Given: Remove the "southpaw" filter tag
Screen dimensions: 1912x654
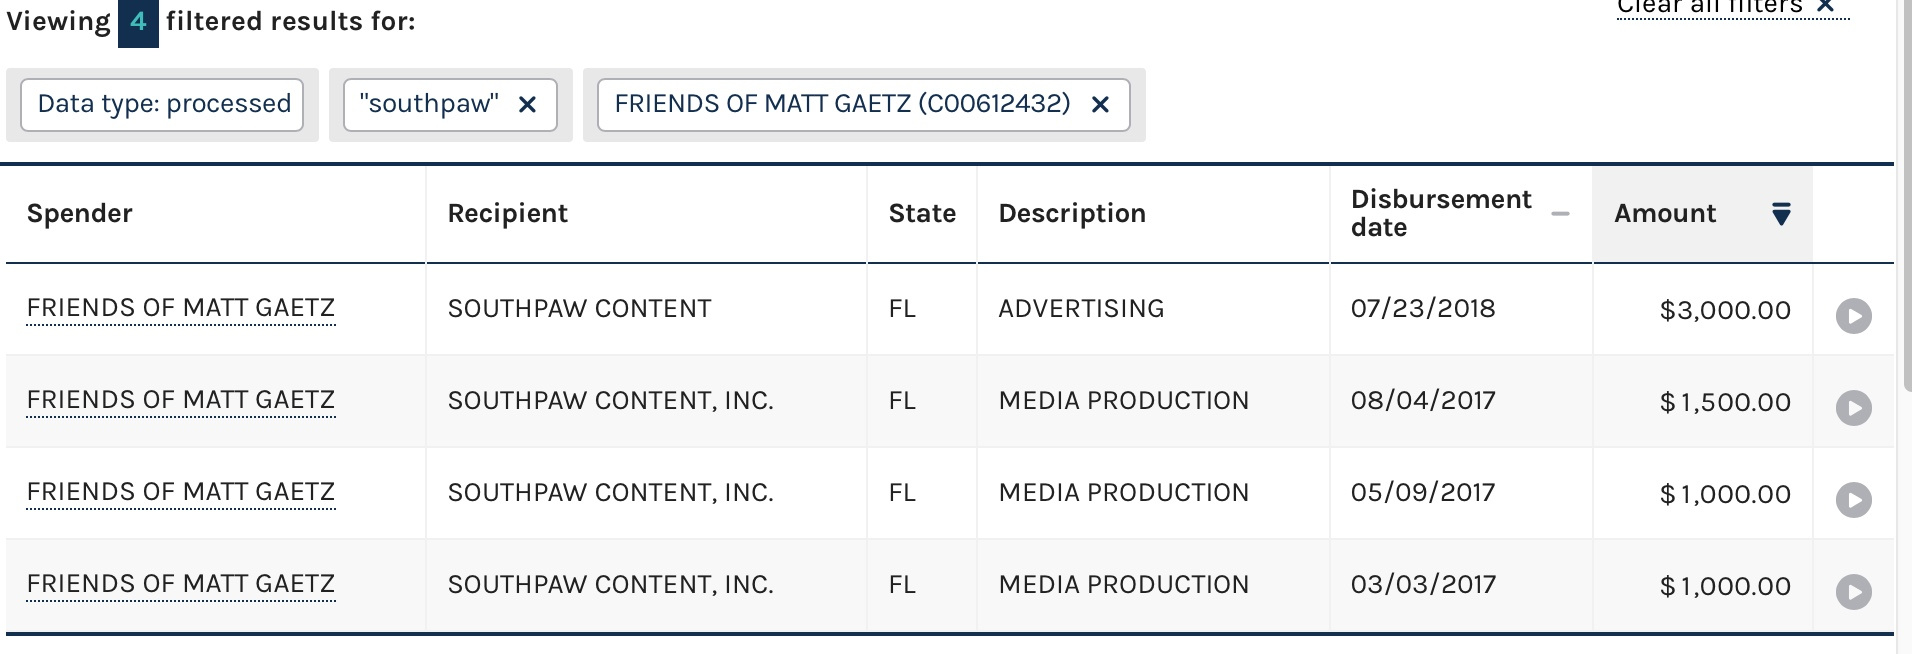Looking at the screenshot, I should (527, 105).
